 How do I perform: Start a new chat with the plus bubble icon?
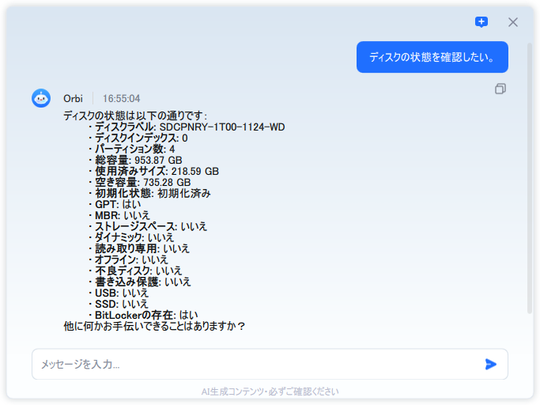[x=481, y=22]
